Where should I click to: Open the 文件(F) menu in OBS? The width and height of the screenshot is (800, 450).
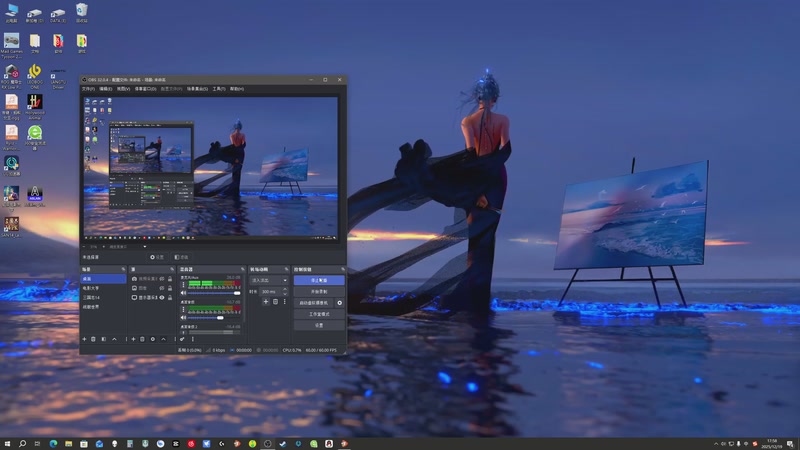88,89
